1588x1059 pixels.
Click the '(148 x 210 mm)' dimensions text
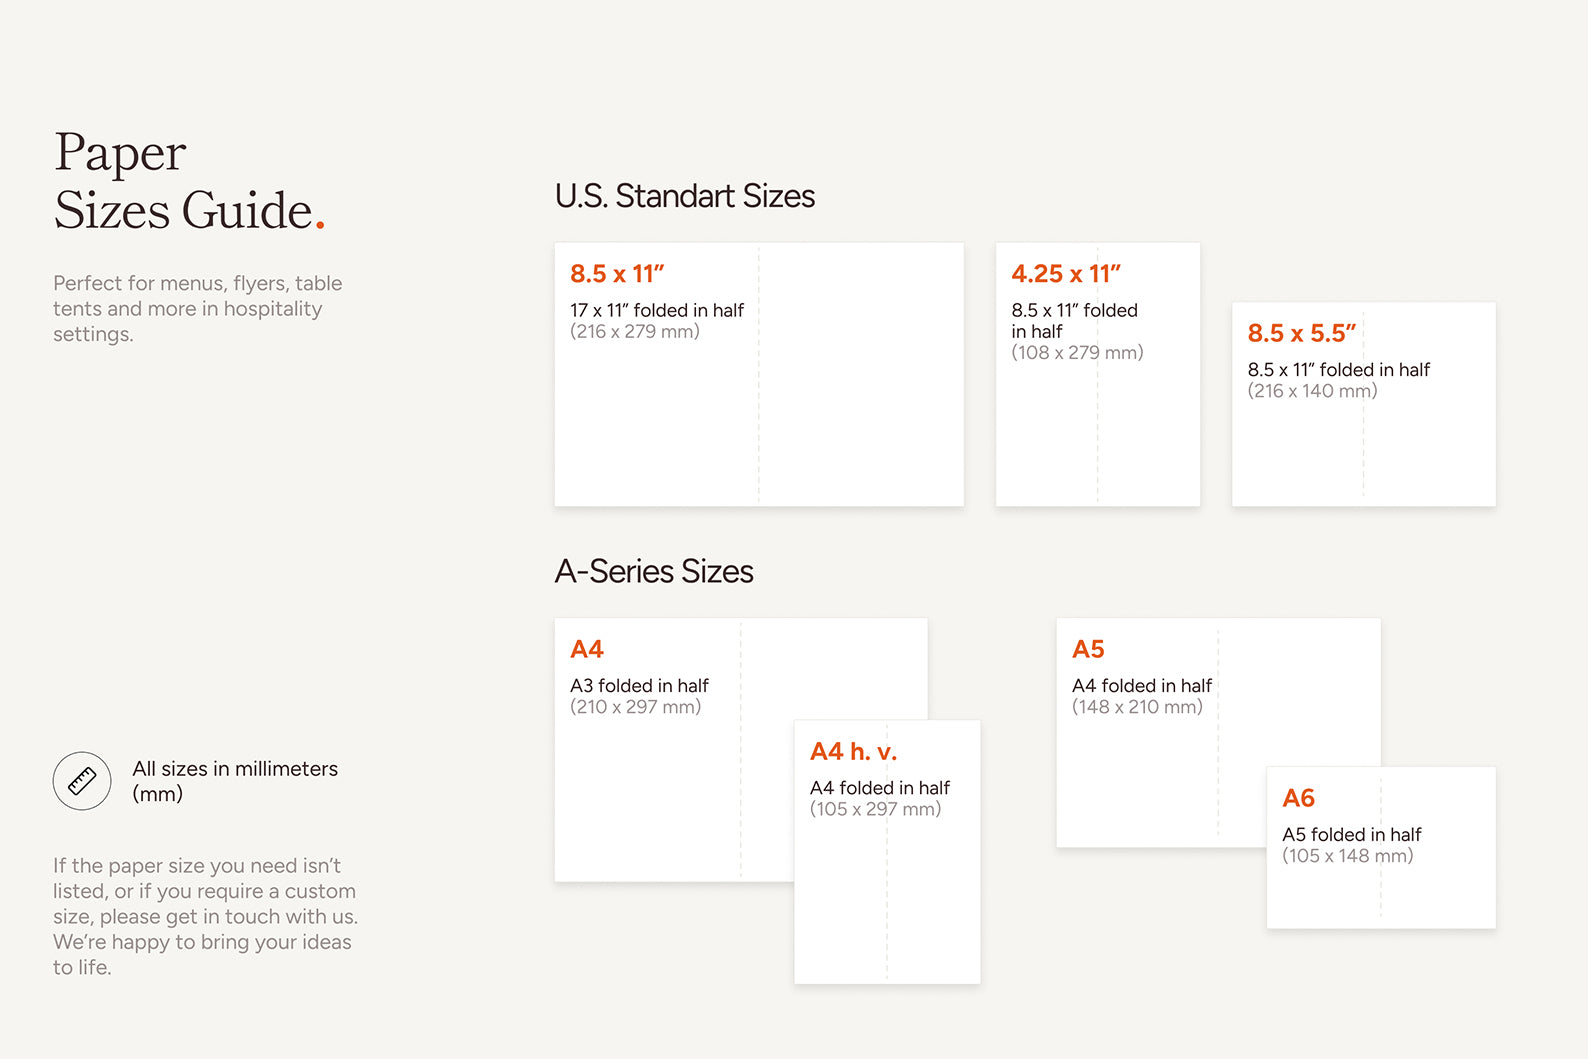point(1137,707)
